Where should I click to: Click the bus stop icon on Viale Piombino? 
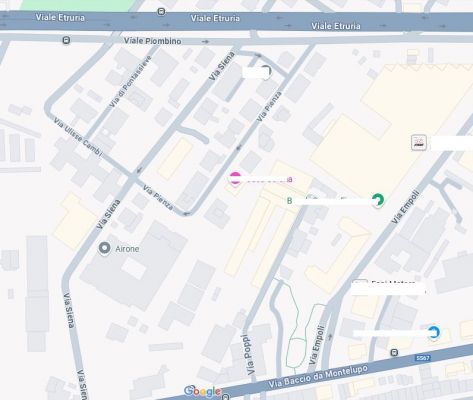click(66, 40)
